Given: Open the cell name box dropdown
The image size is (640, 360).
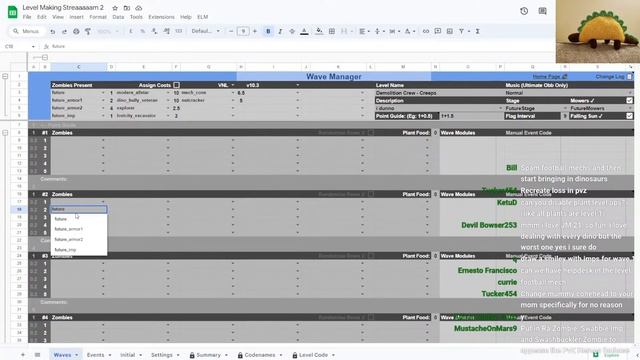Looking at the screenshot, I should [33, 47].
